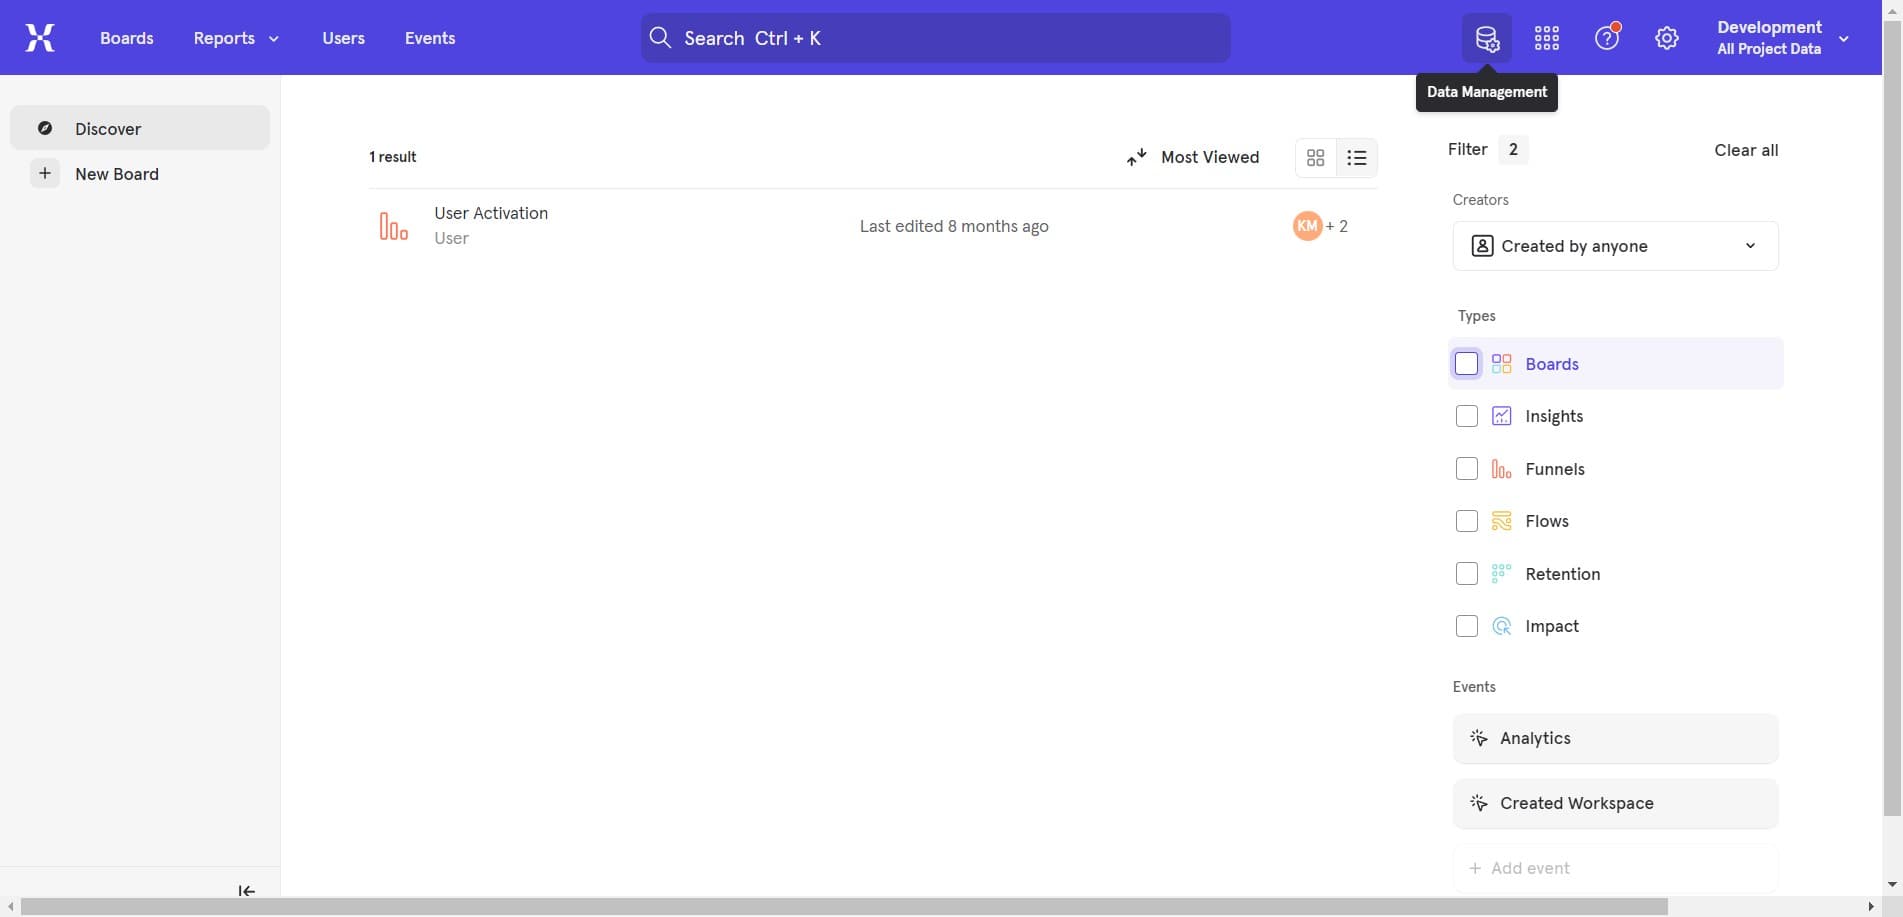The image size is (1903, 917).
Task: Switch results to grid view
Action: [x=1315, y=157]
